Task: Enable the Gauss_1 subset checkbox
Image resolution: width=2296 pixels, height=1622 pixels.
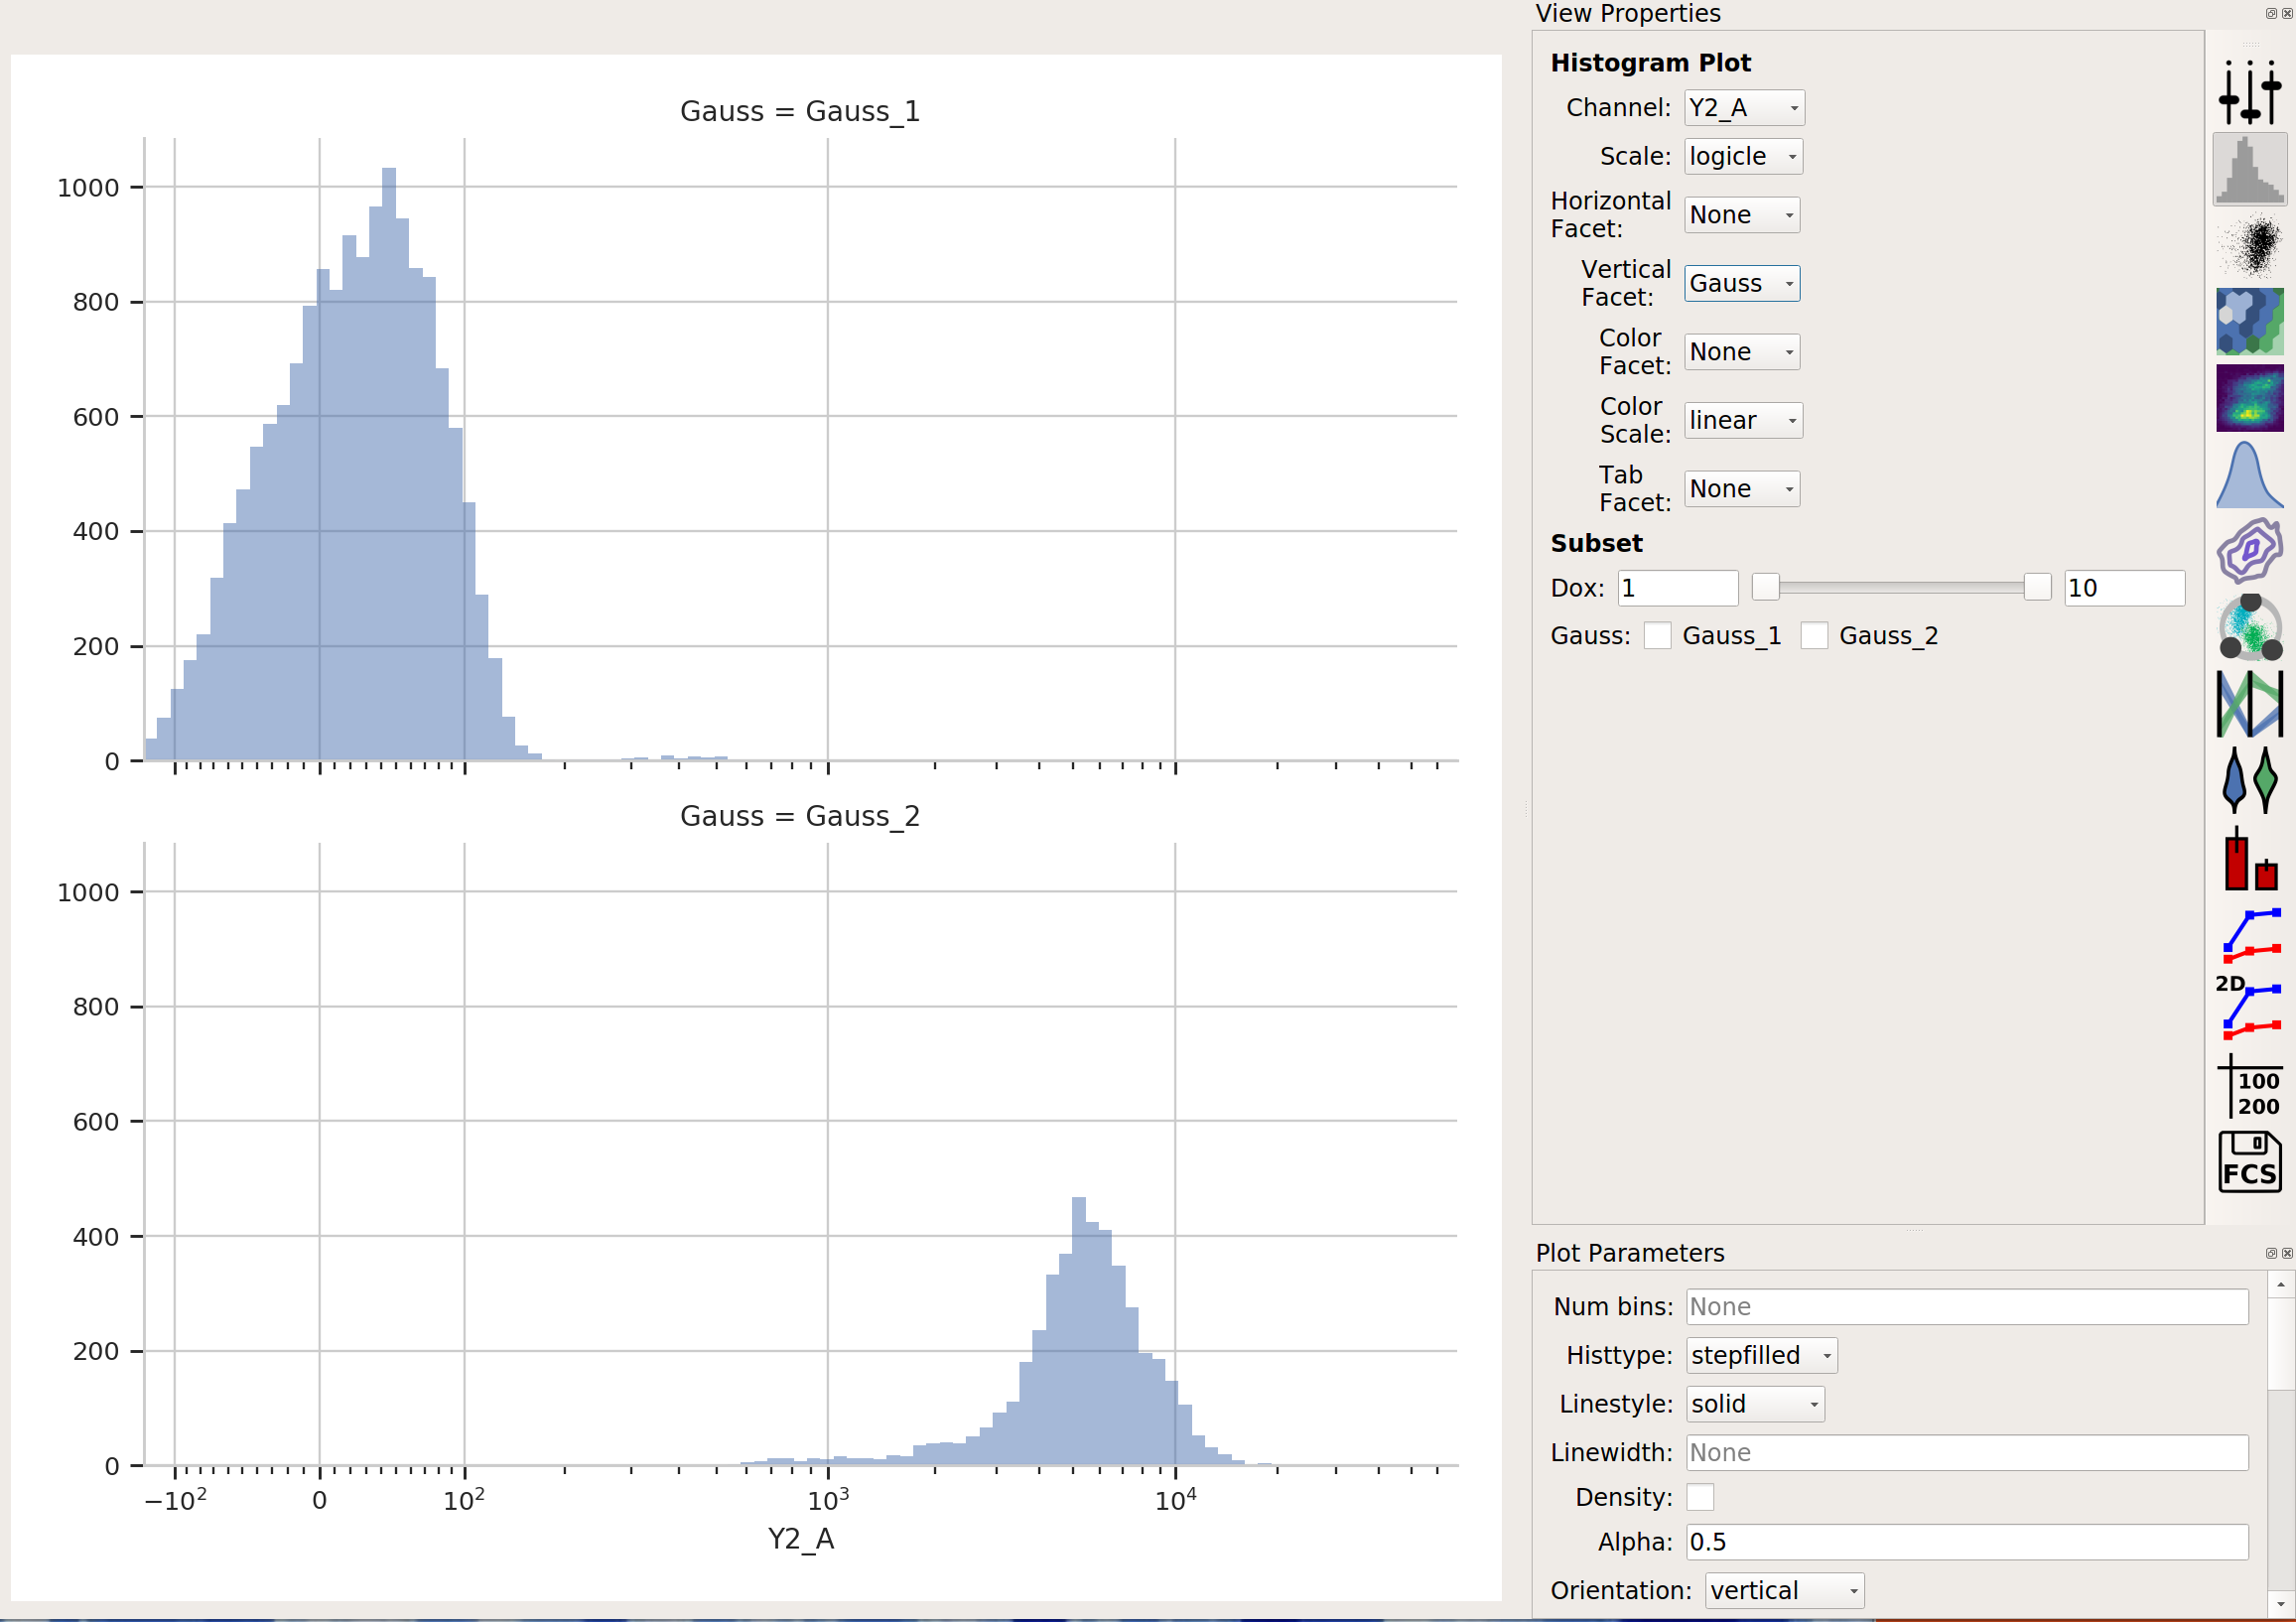Action: point(1657,636)
